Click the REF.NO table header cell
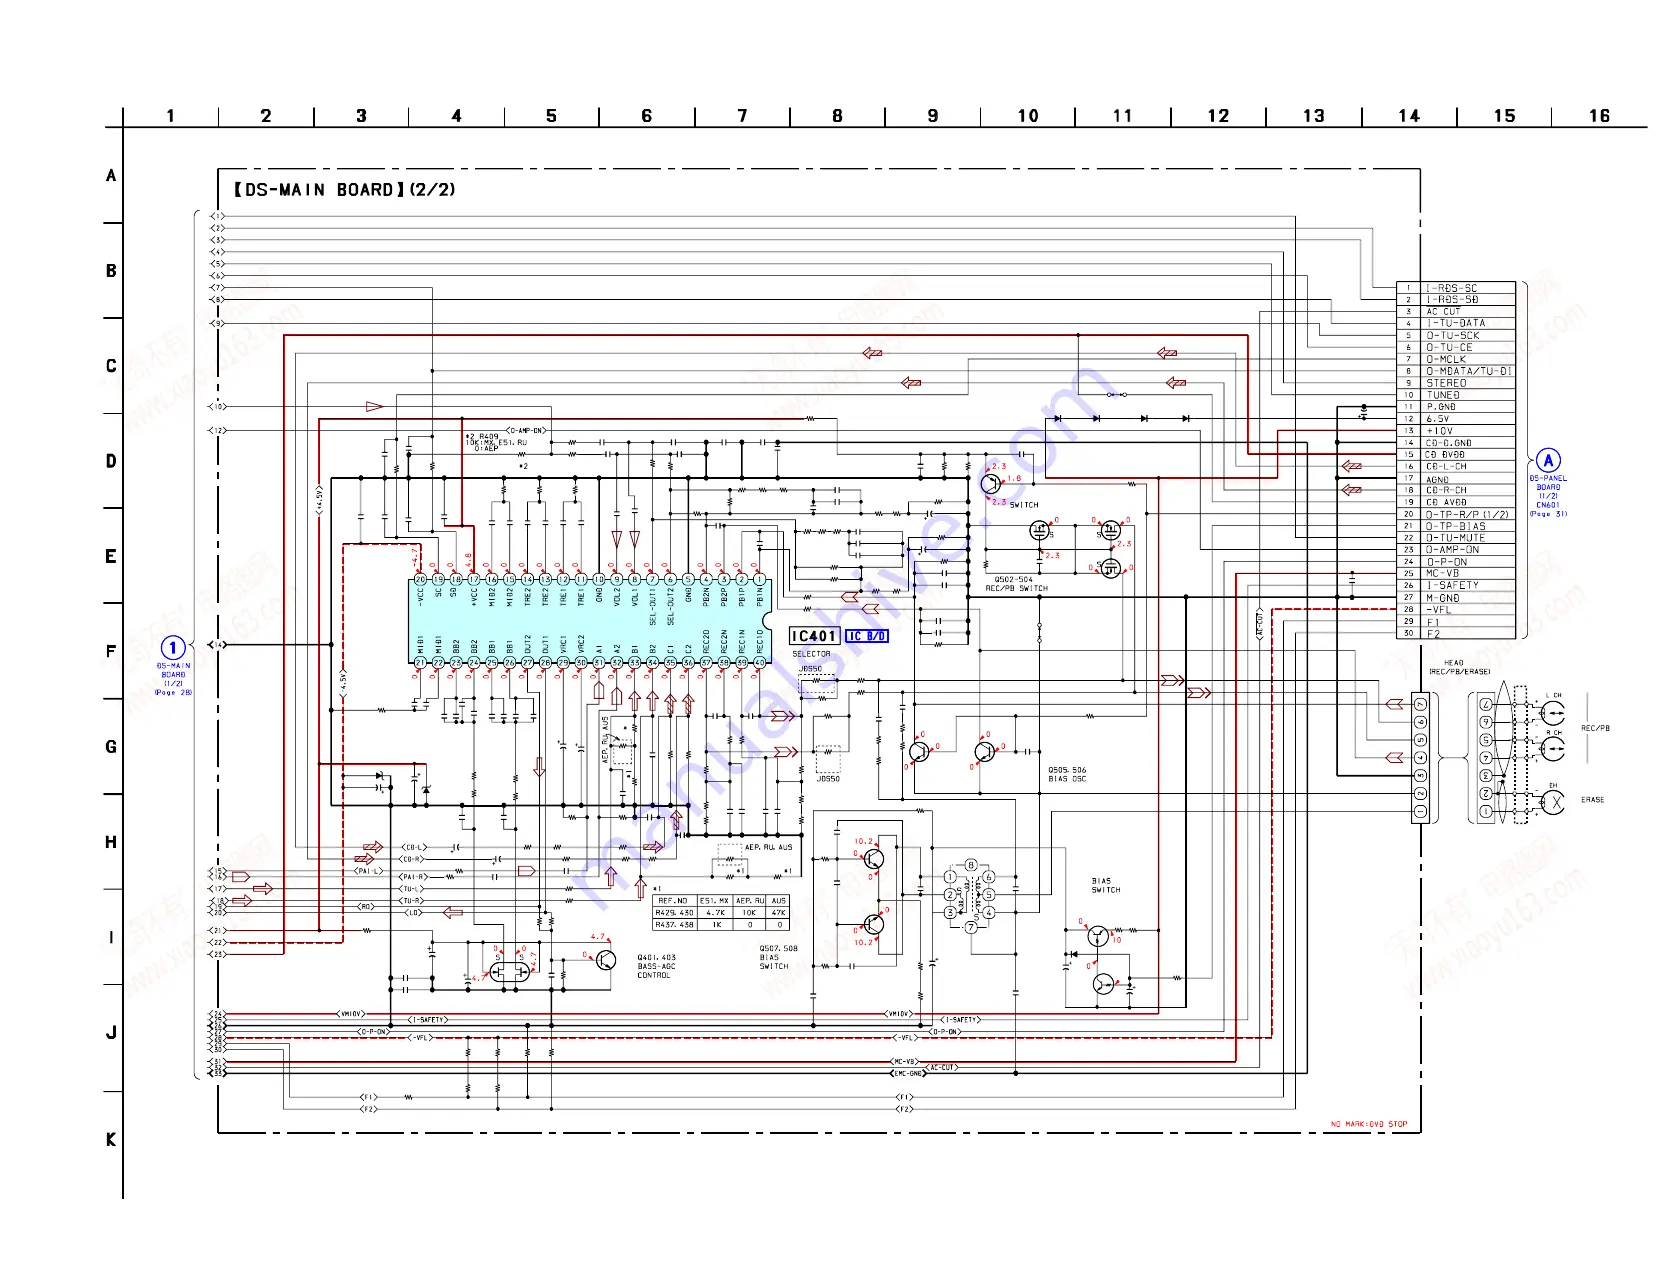1680x1263 pixels. click(x=673, y=901)
